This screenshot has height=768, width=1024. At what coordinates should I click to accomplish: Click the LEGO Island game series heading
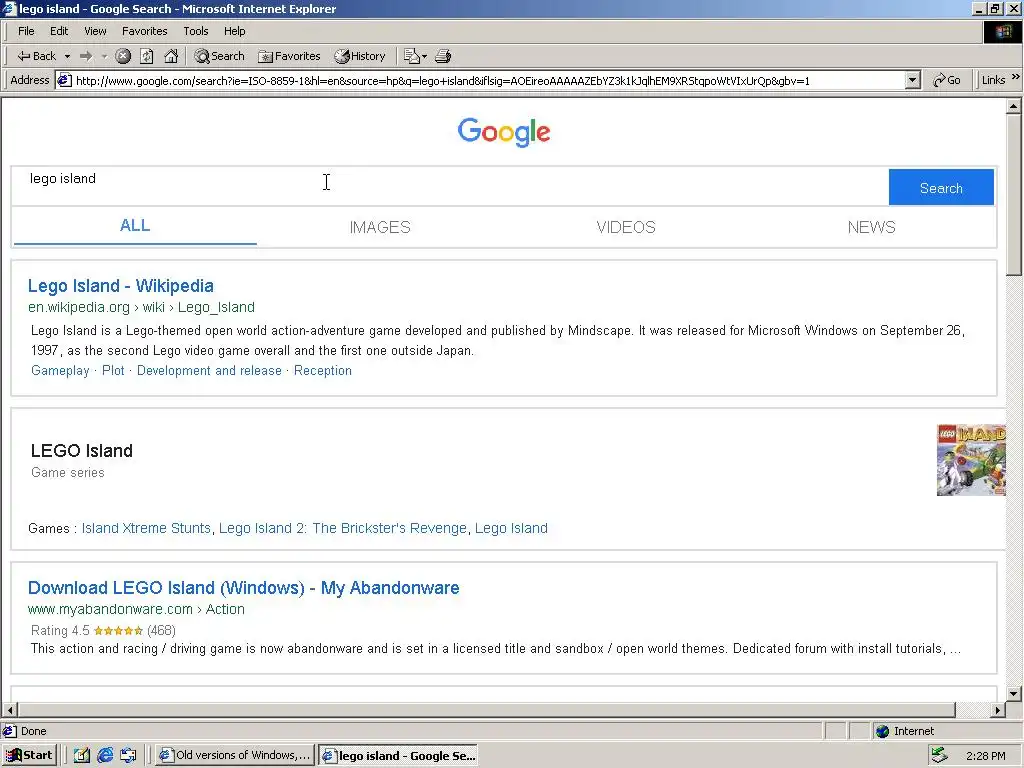point(82,451)
